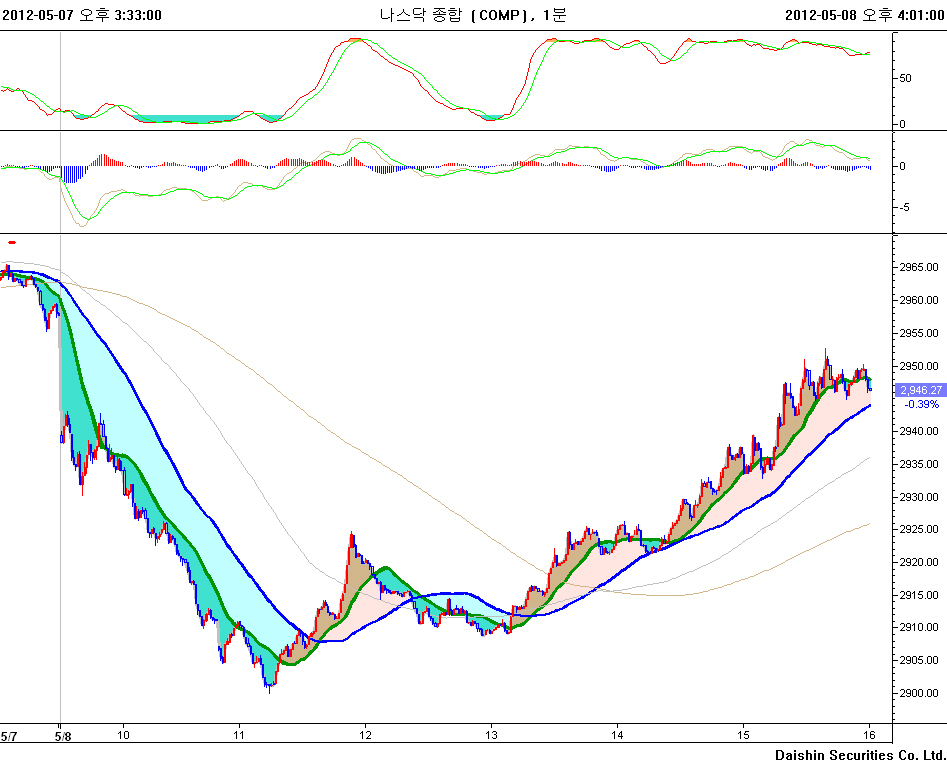This screenshot has width=947, height=767.
Task: Select the 5/7 date marker on time axis
Action: [8, 735]
